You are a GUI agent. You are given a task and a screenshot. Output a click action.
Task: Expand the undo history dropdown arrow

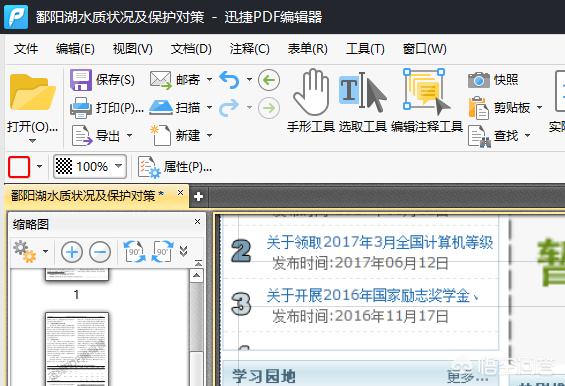pyautogui.click(x=249, y=79)
